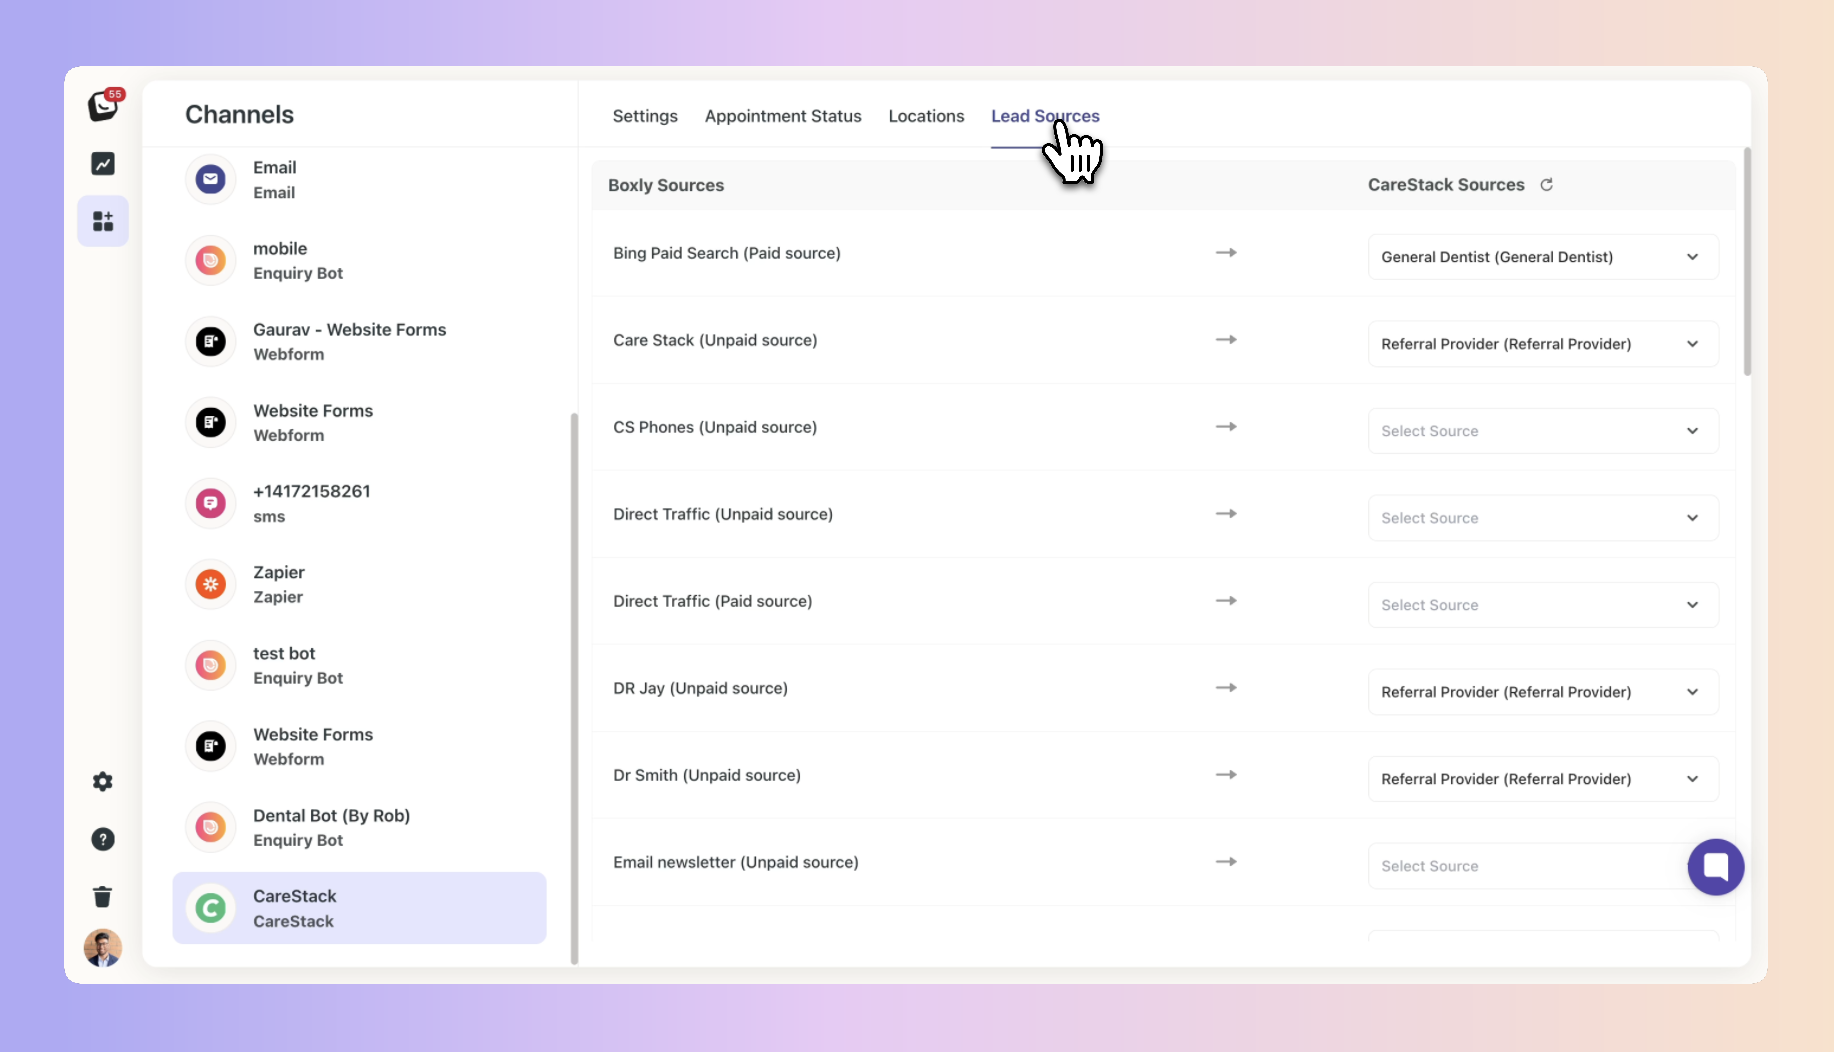This screenshot has width=1834, height=1052.
Task: Click the CareStack Sources column header
Action: point(1446,185)
